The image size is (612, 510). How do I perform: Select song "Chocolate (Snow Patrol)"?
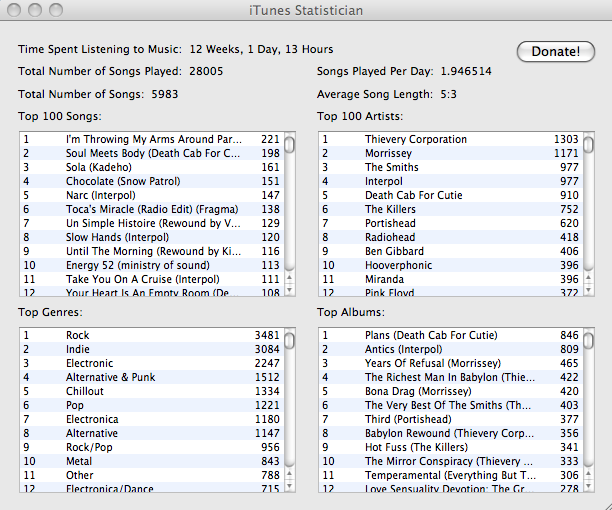(152, 181)
